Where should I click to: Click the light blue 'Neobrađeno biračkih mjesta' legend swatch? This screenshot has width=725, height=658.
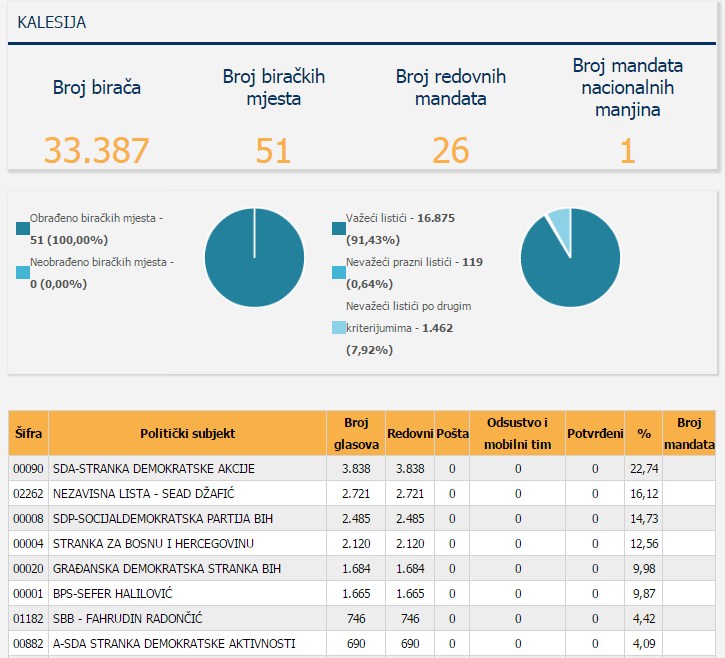[23, 273]
